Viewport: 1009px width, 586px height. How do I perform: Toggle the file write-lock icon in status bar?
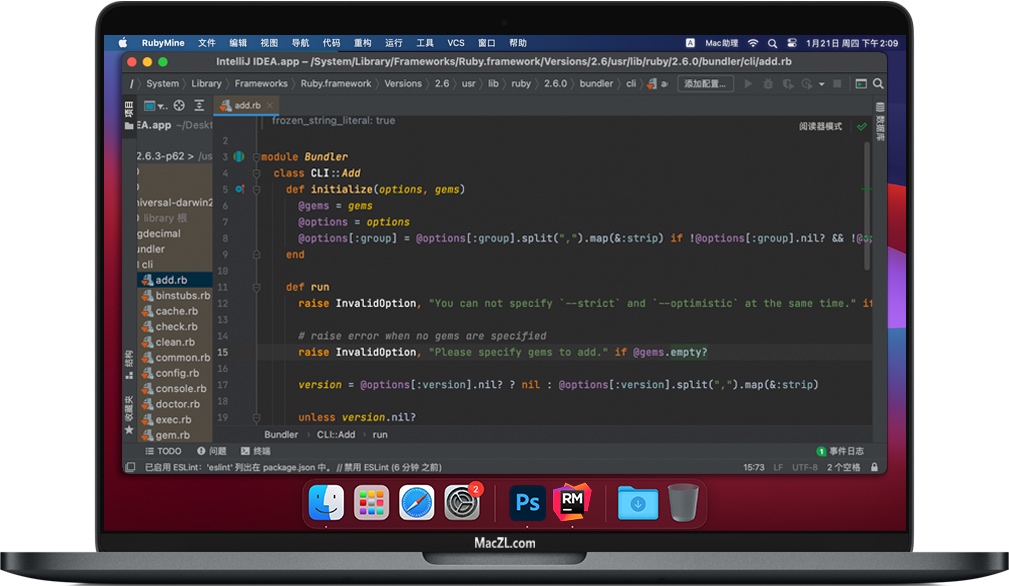tap(873, 466)
